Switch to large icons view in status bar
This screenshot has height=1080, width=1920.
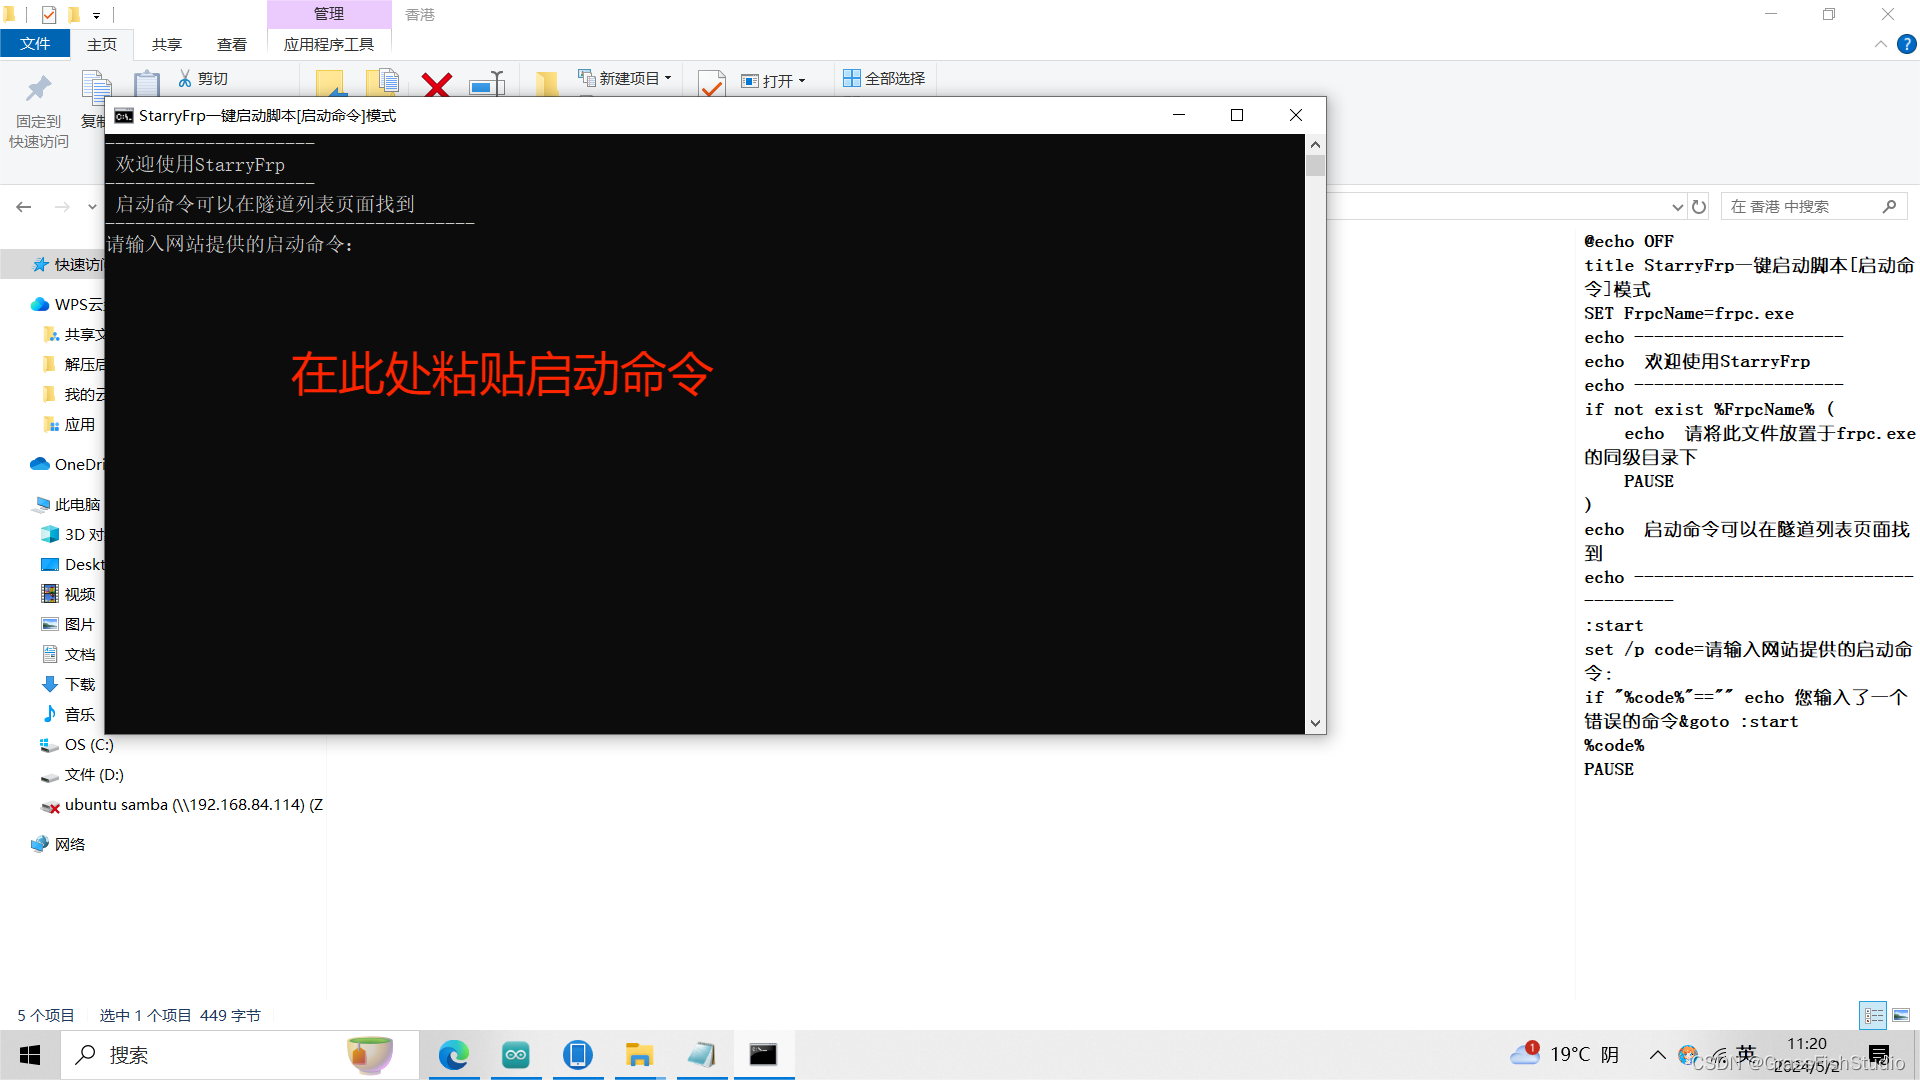pos(1901,1015)
